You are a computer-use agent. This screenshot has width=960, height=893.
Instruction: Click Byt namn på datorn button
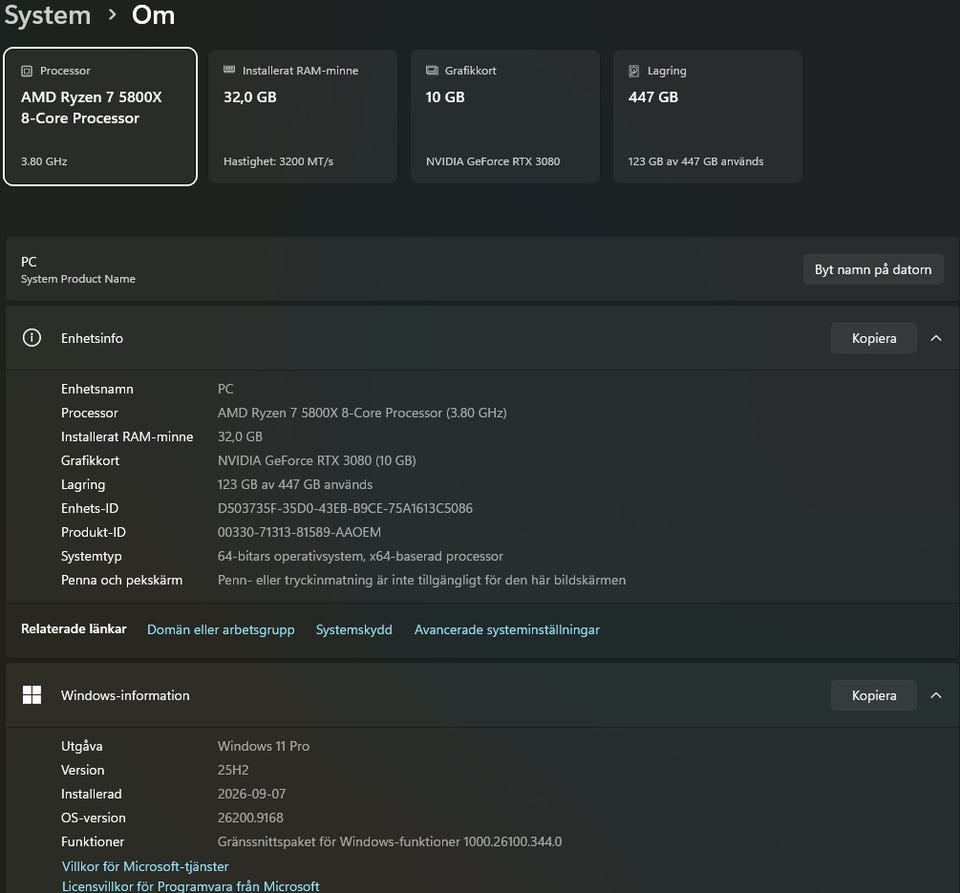click(x=872, y=269)
